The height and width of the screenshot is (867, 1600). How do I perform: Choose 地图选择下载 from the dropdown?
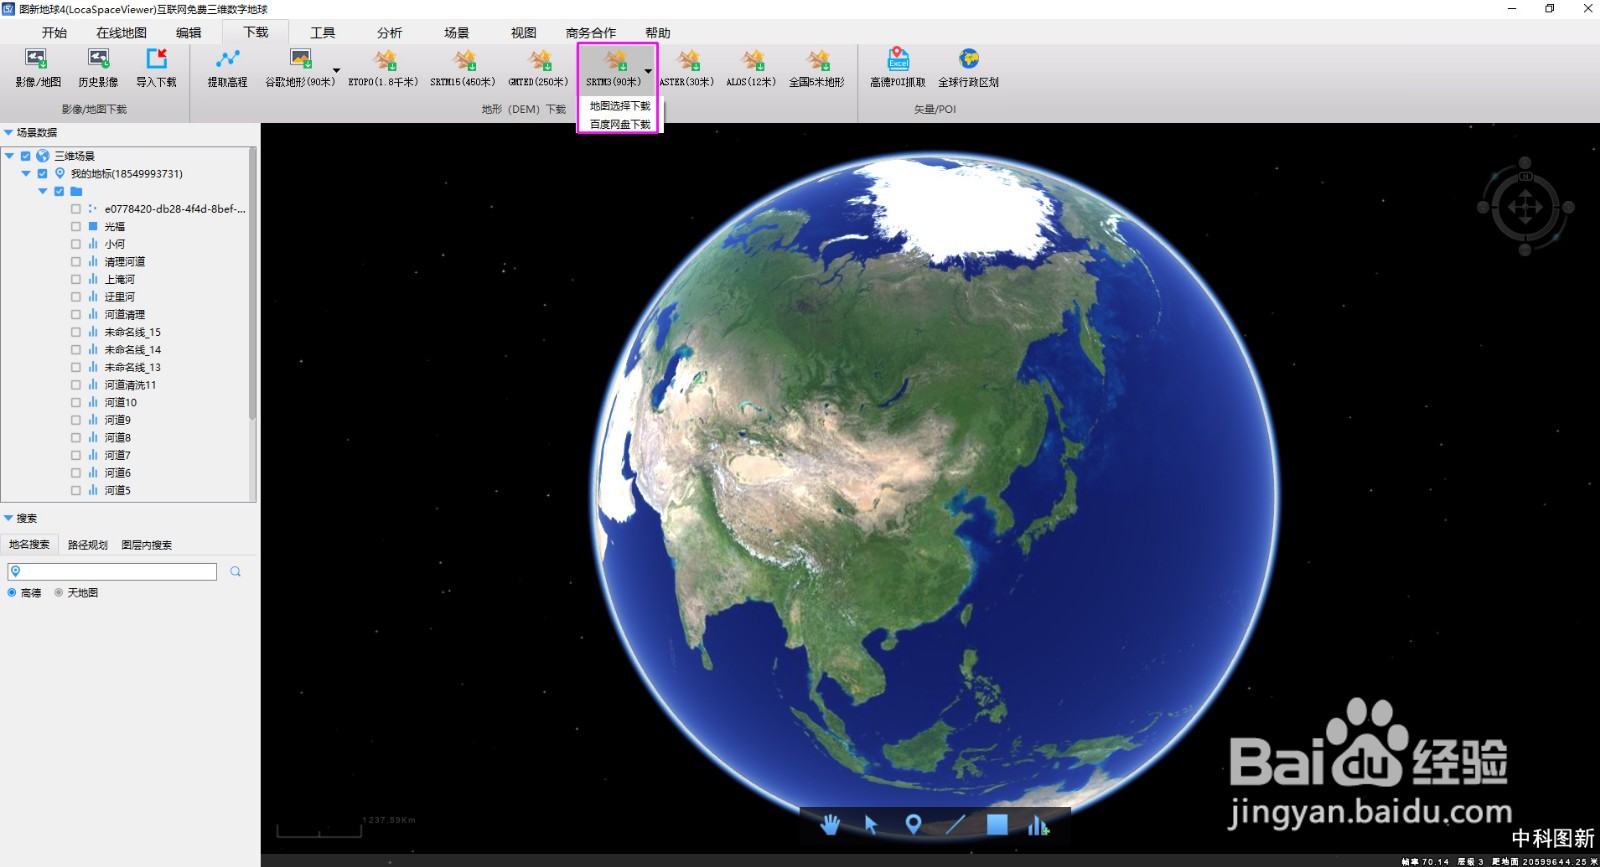pyautogui.click(x=620, y=106)
